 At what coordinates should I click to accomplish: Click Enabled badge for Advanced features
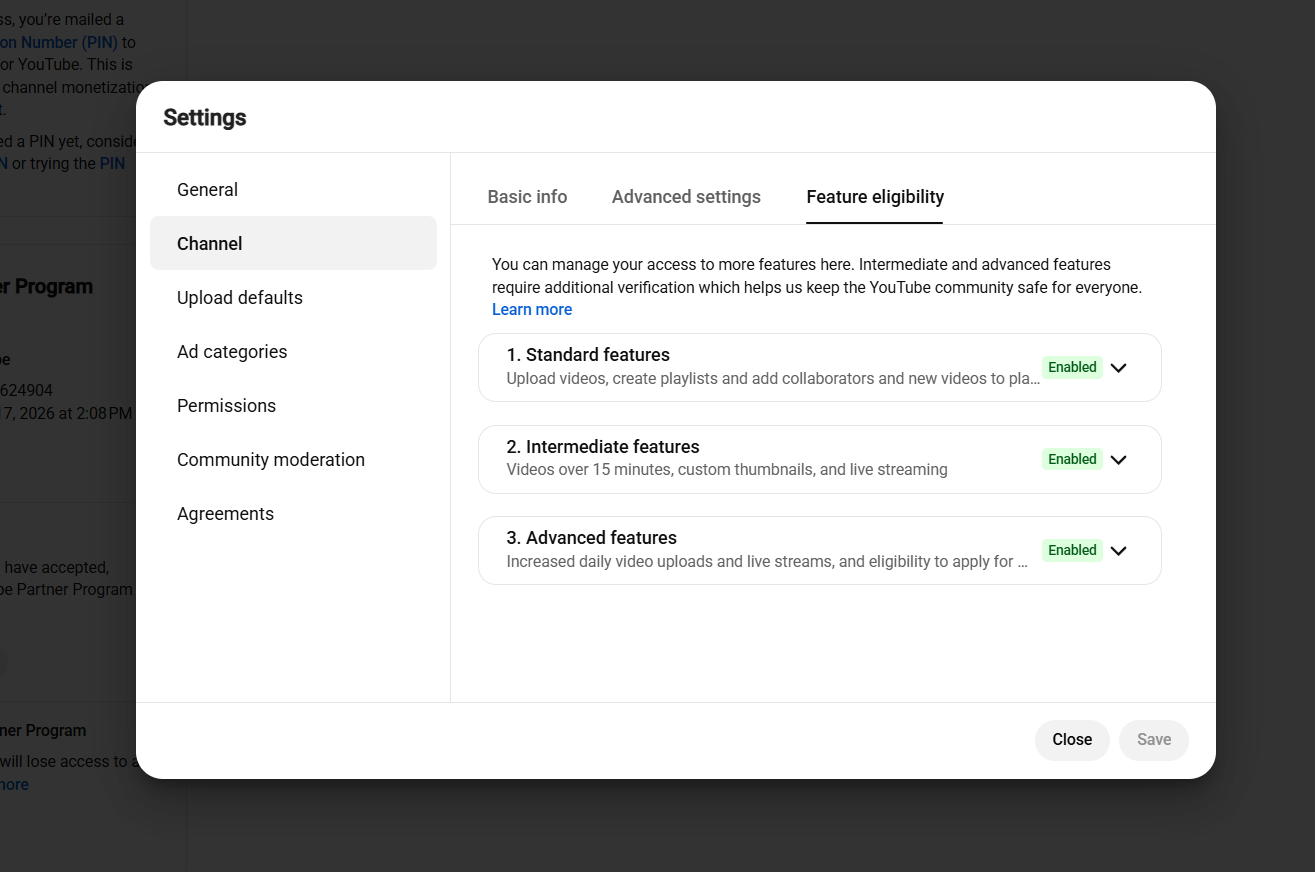[x=1073, y=550]
